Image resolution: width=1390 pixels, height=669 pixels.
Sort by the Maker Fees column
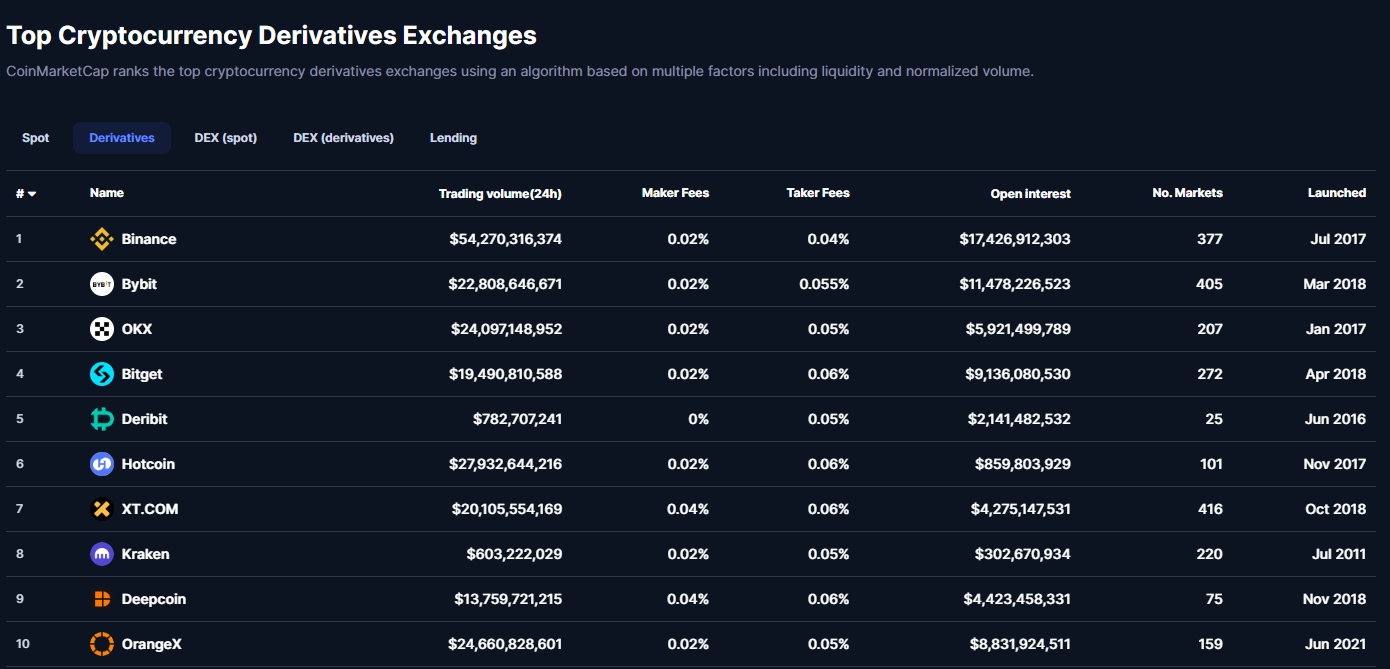pyautogui.click(x=675, y=193)
